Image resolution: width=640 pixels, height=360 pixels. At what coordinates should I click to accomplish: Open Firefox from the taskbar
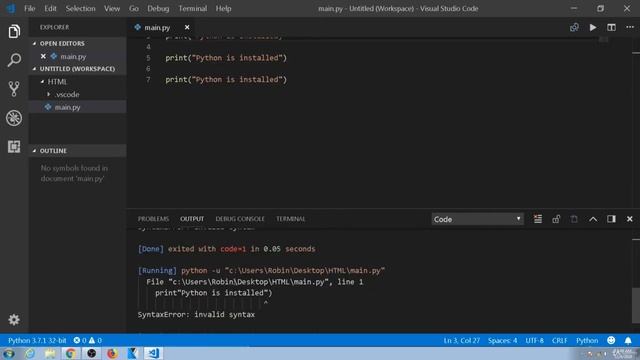click(112, 353)
